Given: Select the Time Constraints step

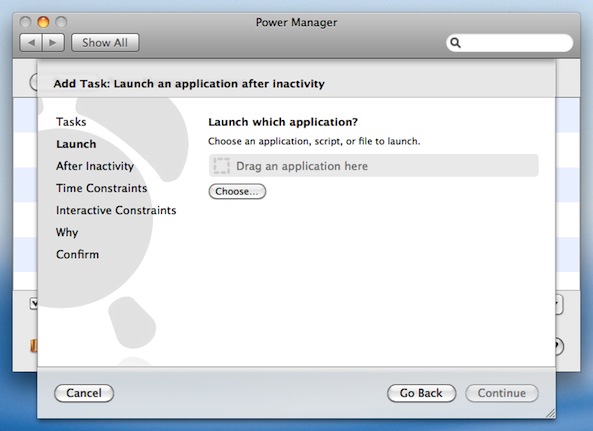Looking at the screenshot, I should tap(101, 188).
